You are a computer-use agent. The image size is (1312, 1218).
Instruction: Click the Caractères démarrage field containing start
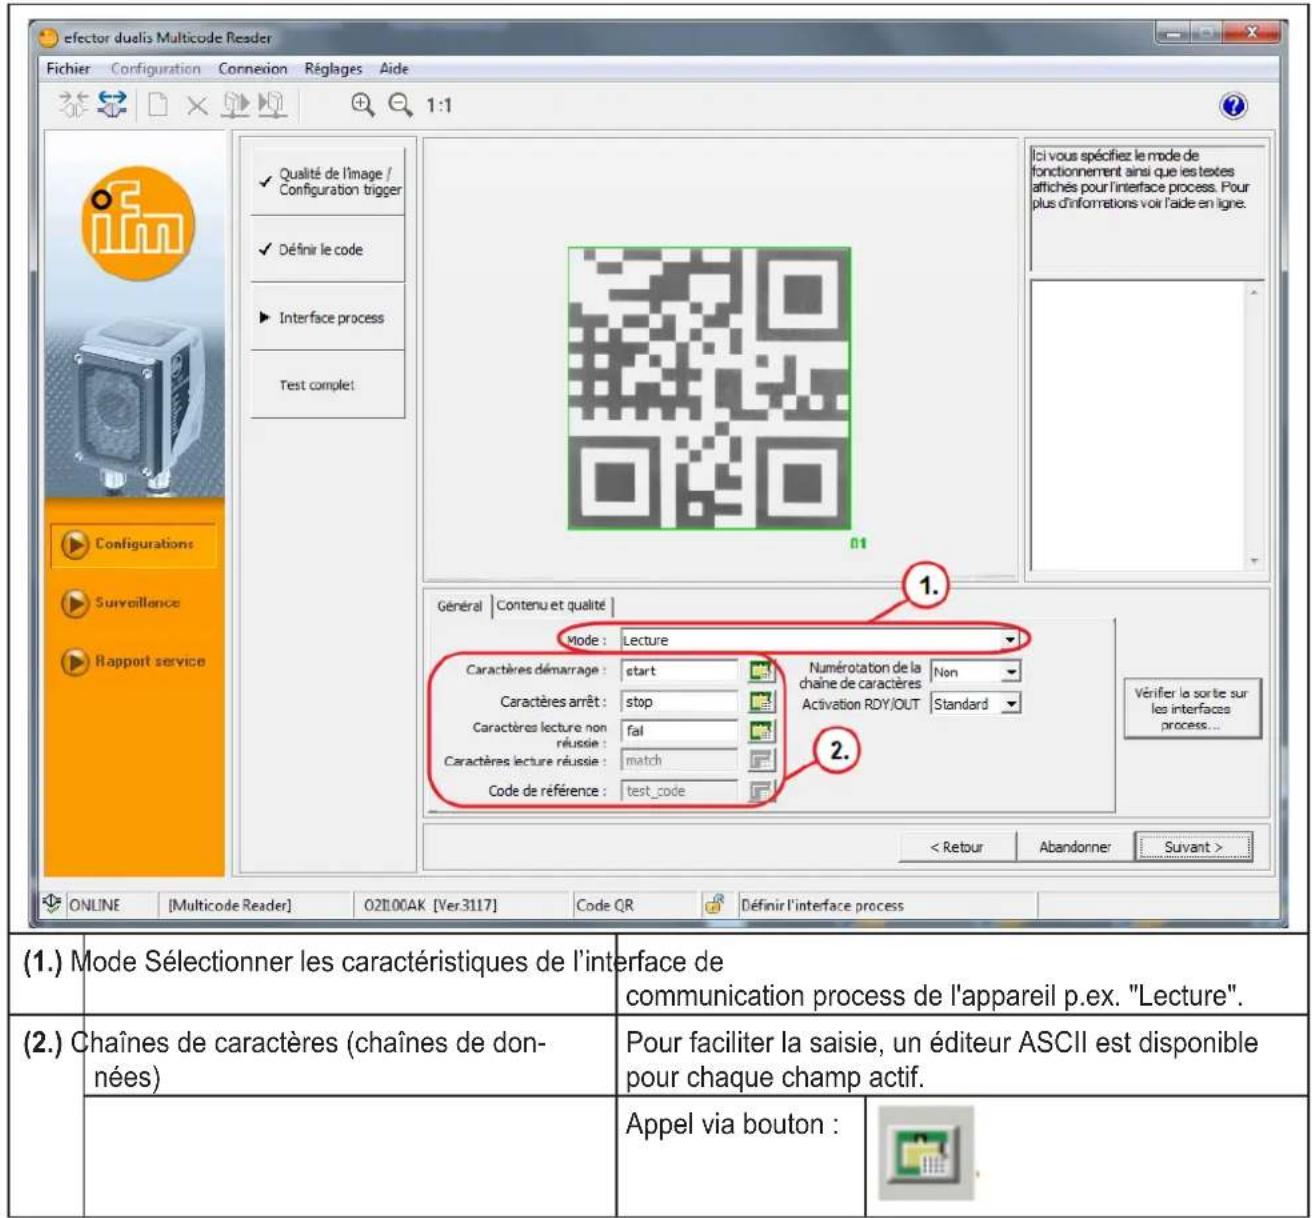pyautogui.click(x=680, y=671)
